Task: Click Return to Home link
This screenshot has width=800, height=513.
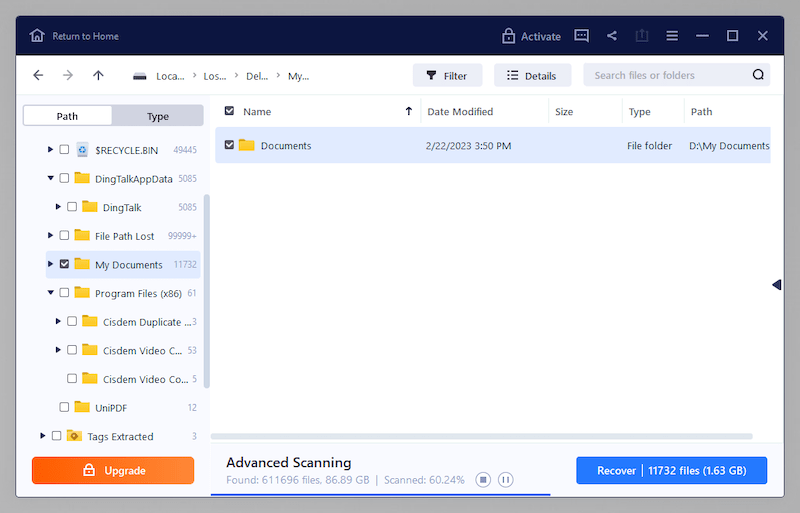Action: click(85, 36)
